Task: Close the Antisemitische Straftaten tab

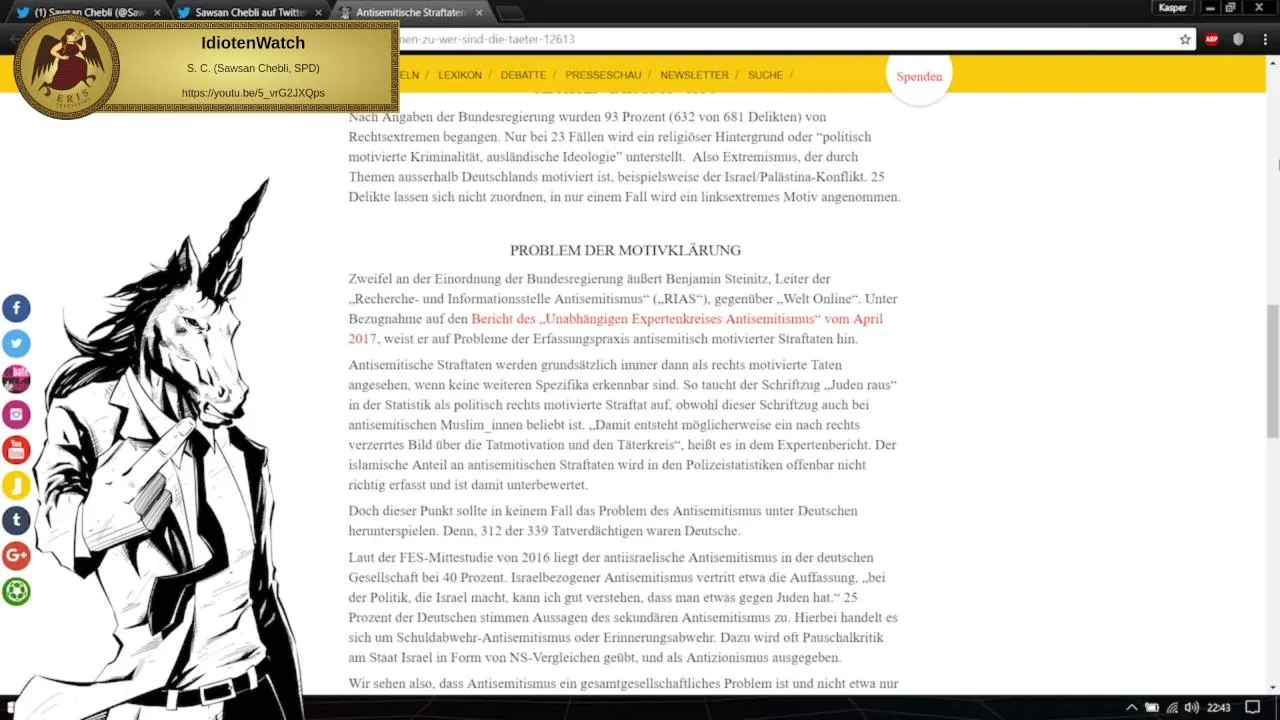Action: tap(479, 12)
